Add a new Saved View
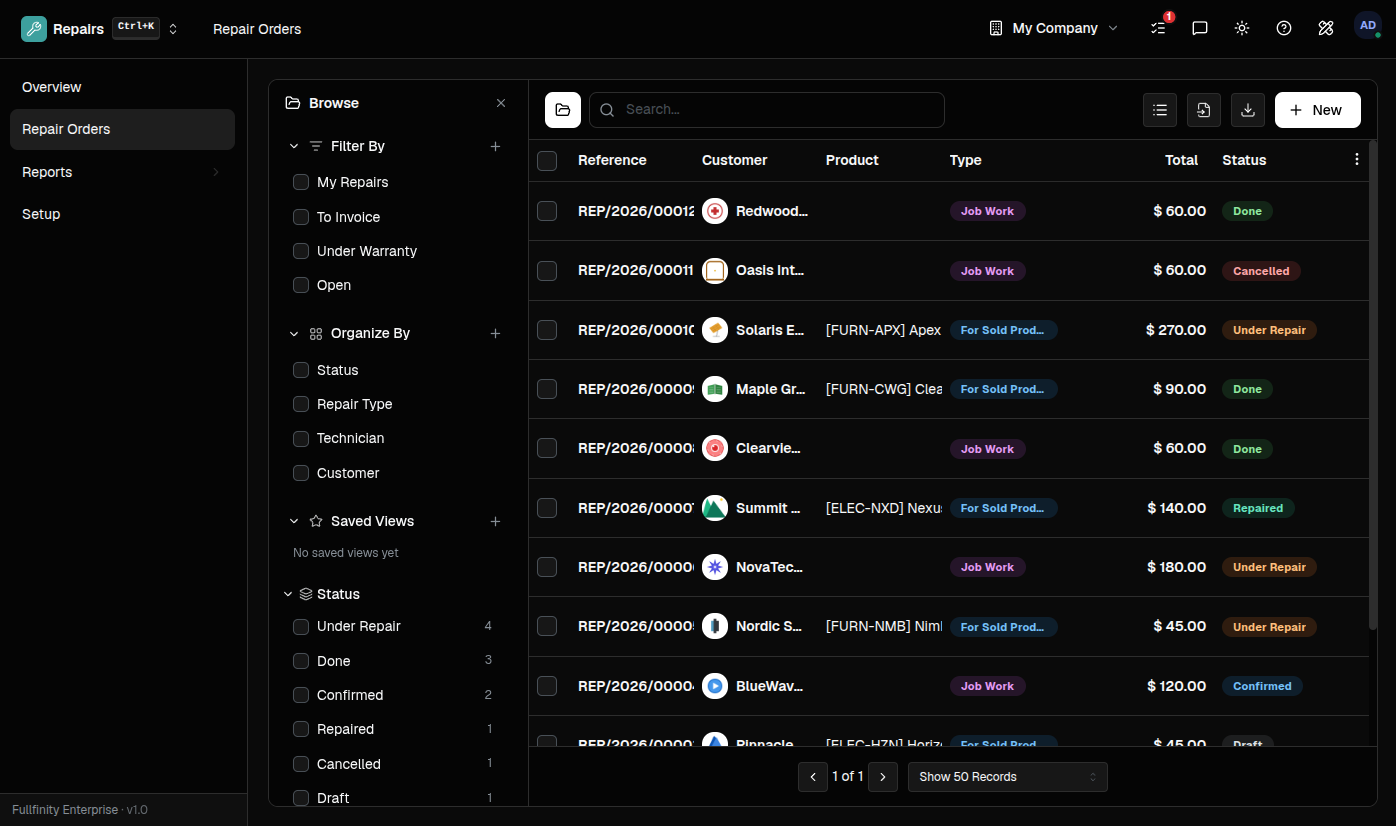Viewport: 1396px width, 826px height. pyautogui.click(x=495, y=521)
